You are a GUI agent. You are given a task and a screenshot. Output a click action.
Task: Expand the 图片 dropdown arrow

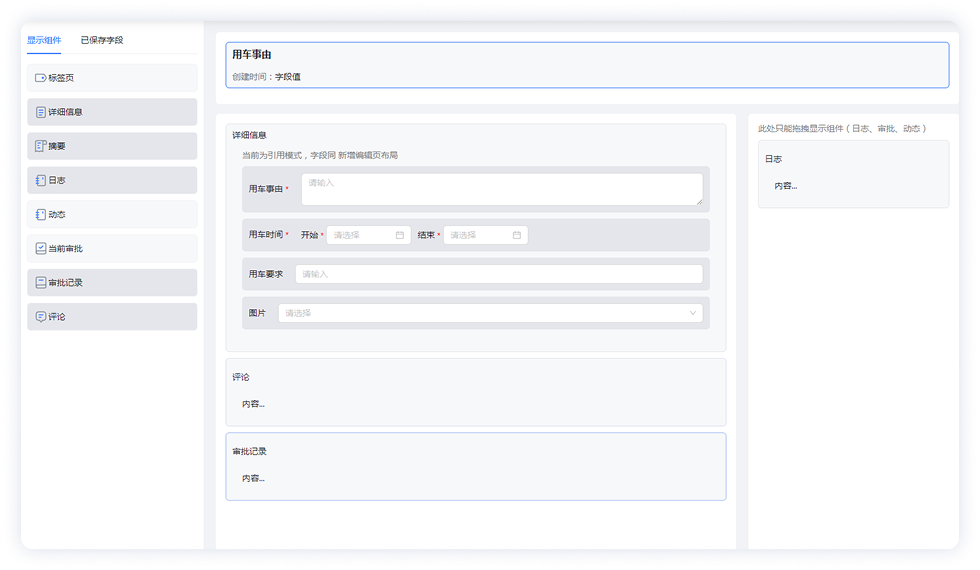(693, 313)
